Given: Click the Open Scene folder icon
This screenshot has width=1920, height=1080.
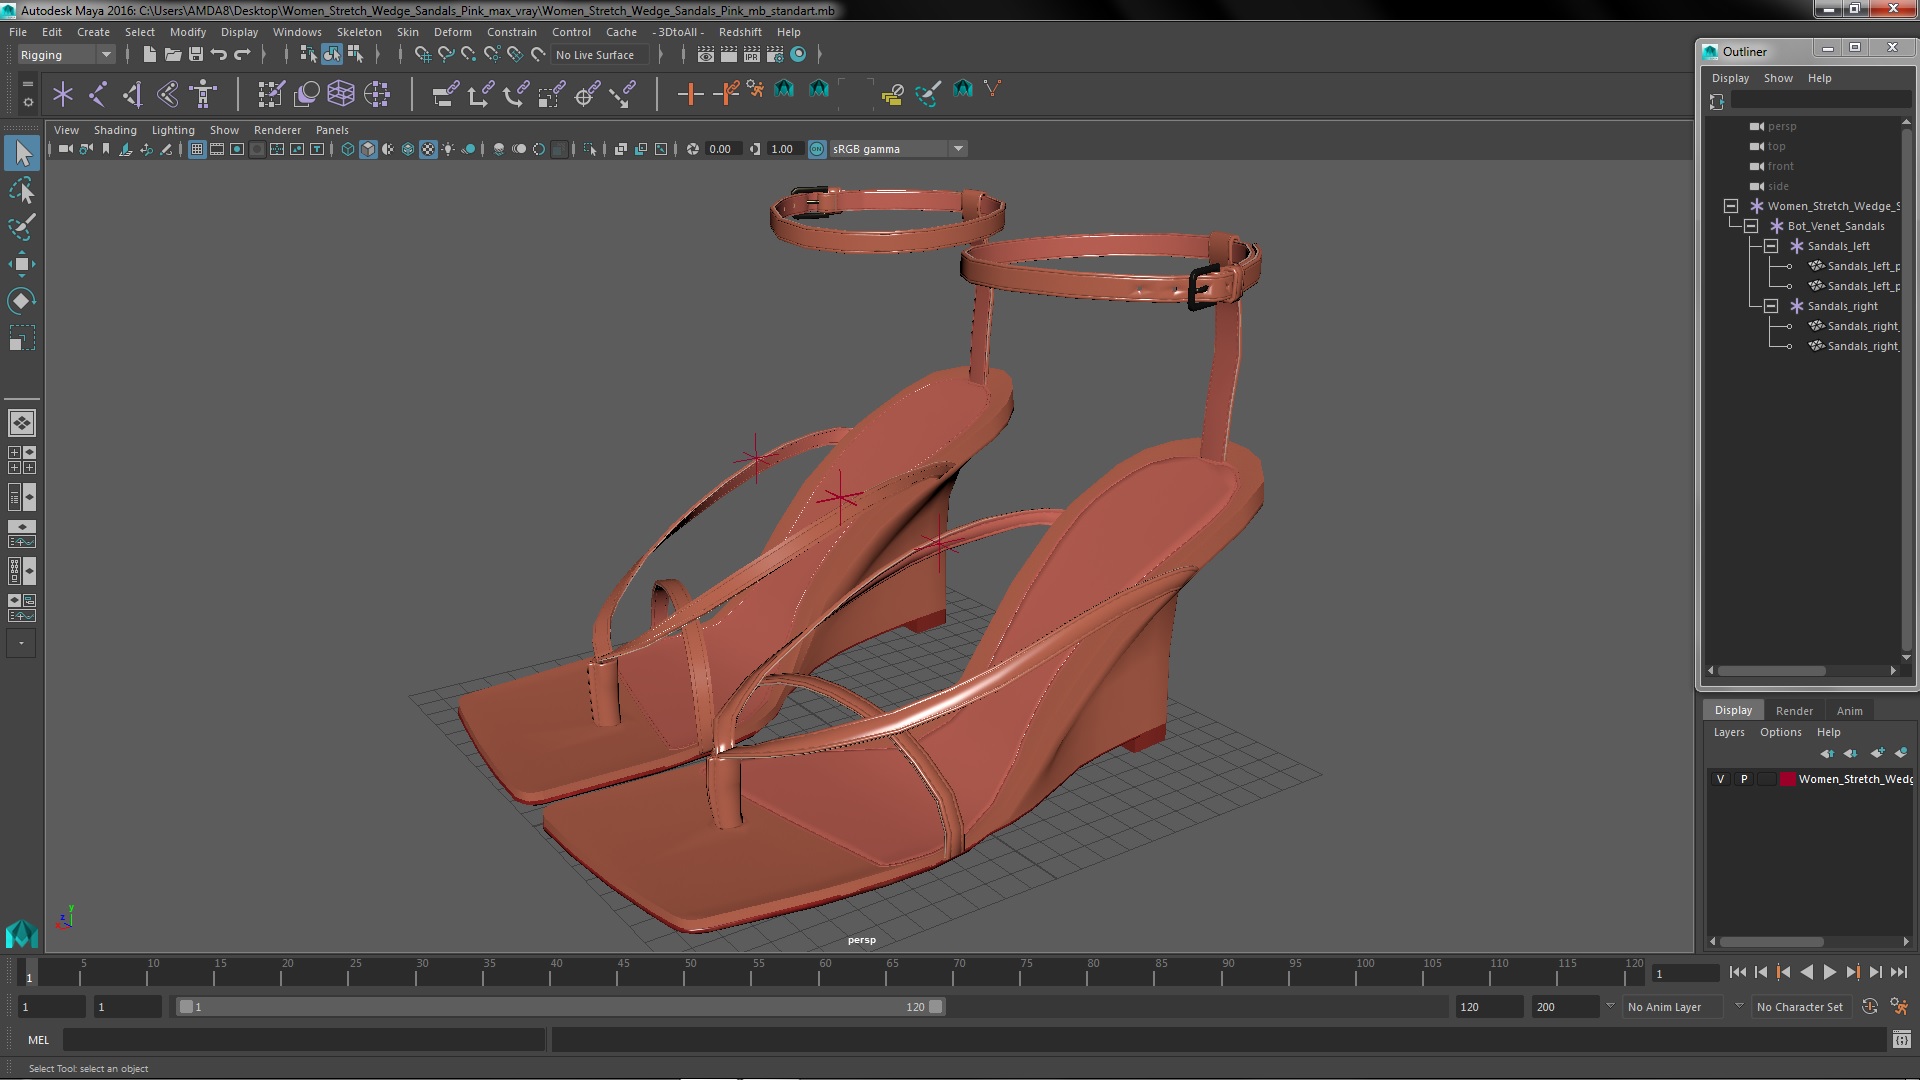Looking at the screenshot, I should (172, 54).
